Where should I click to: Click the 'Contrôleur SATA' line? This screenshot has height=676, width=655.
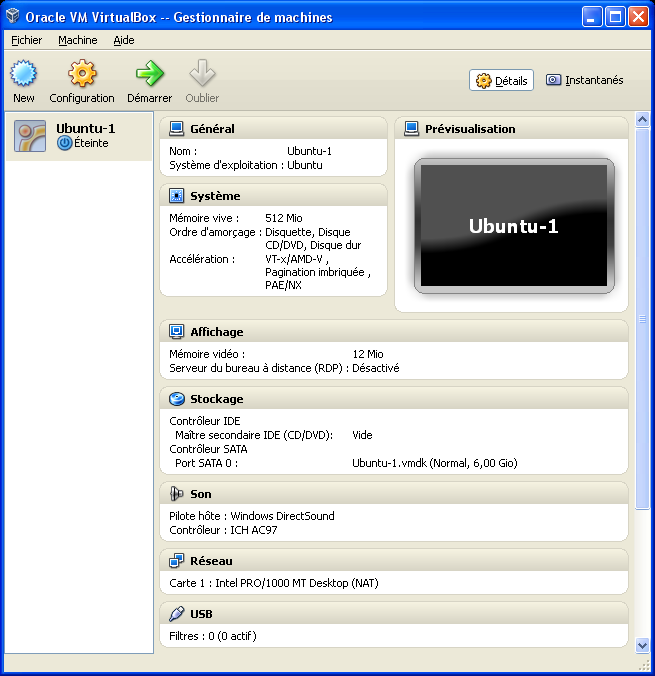coord(208,449)
